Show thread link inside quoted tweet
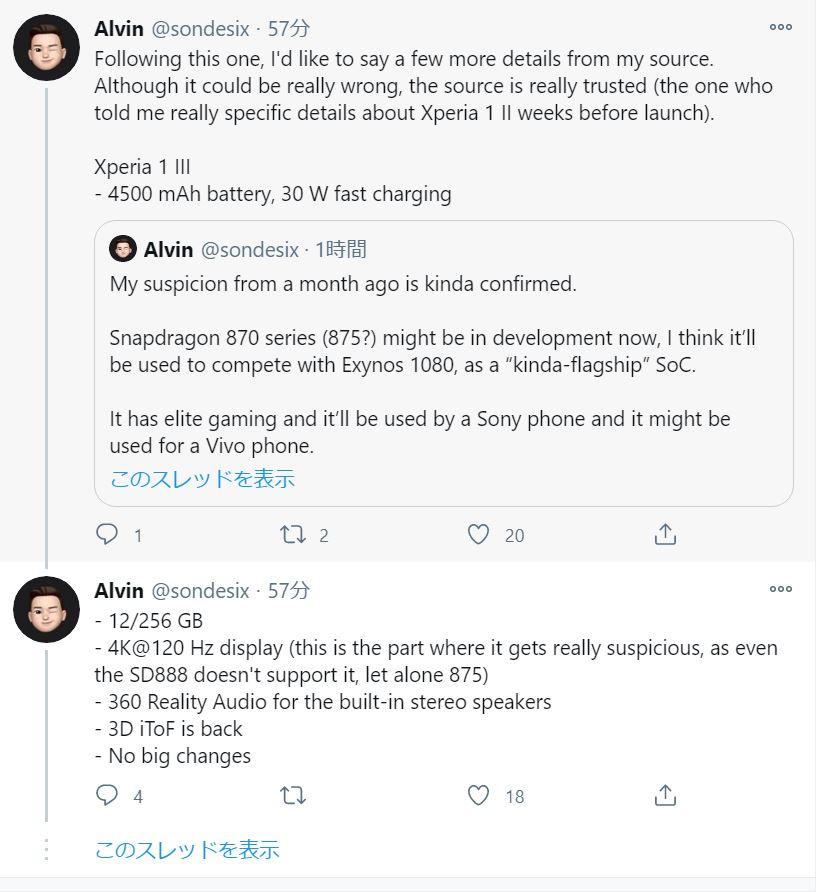827x892 pixels. (x=202, y=479)
